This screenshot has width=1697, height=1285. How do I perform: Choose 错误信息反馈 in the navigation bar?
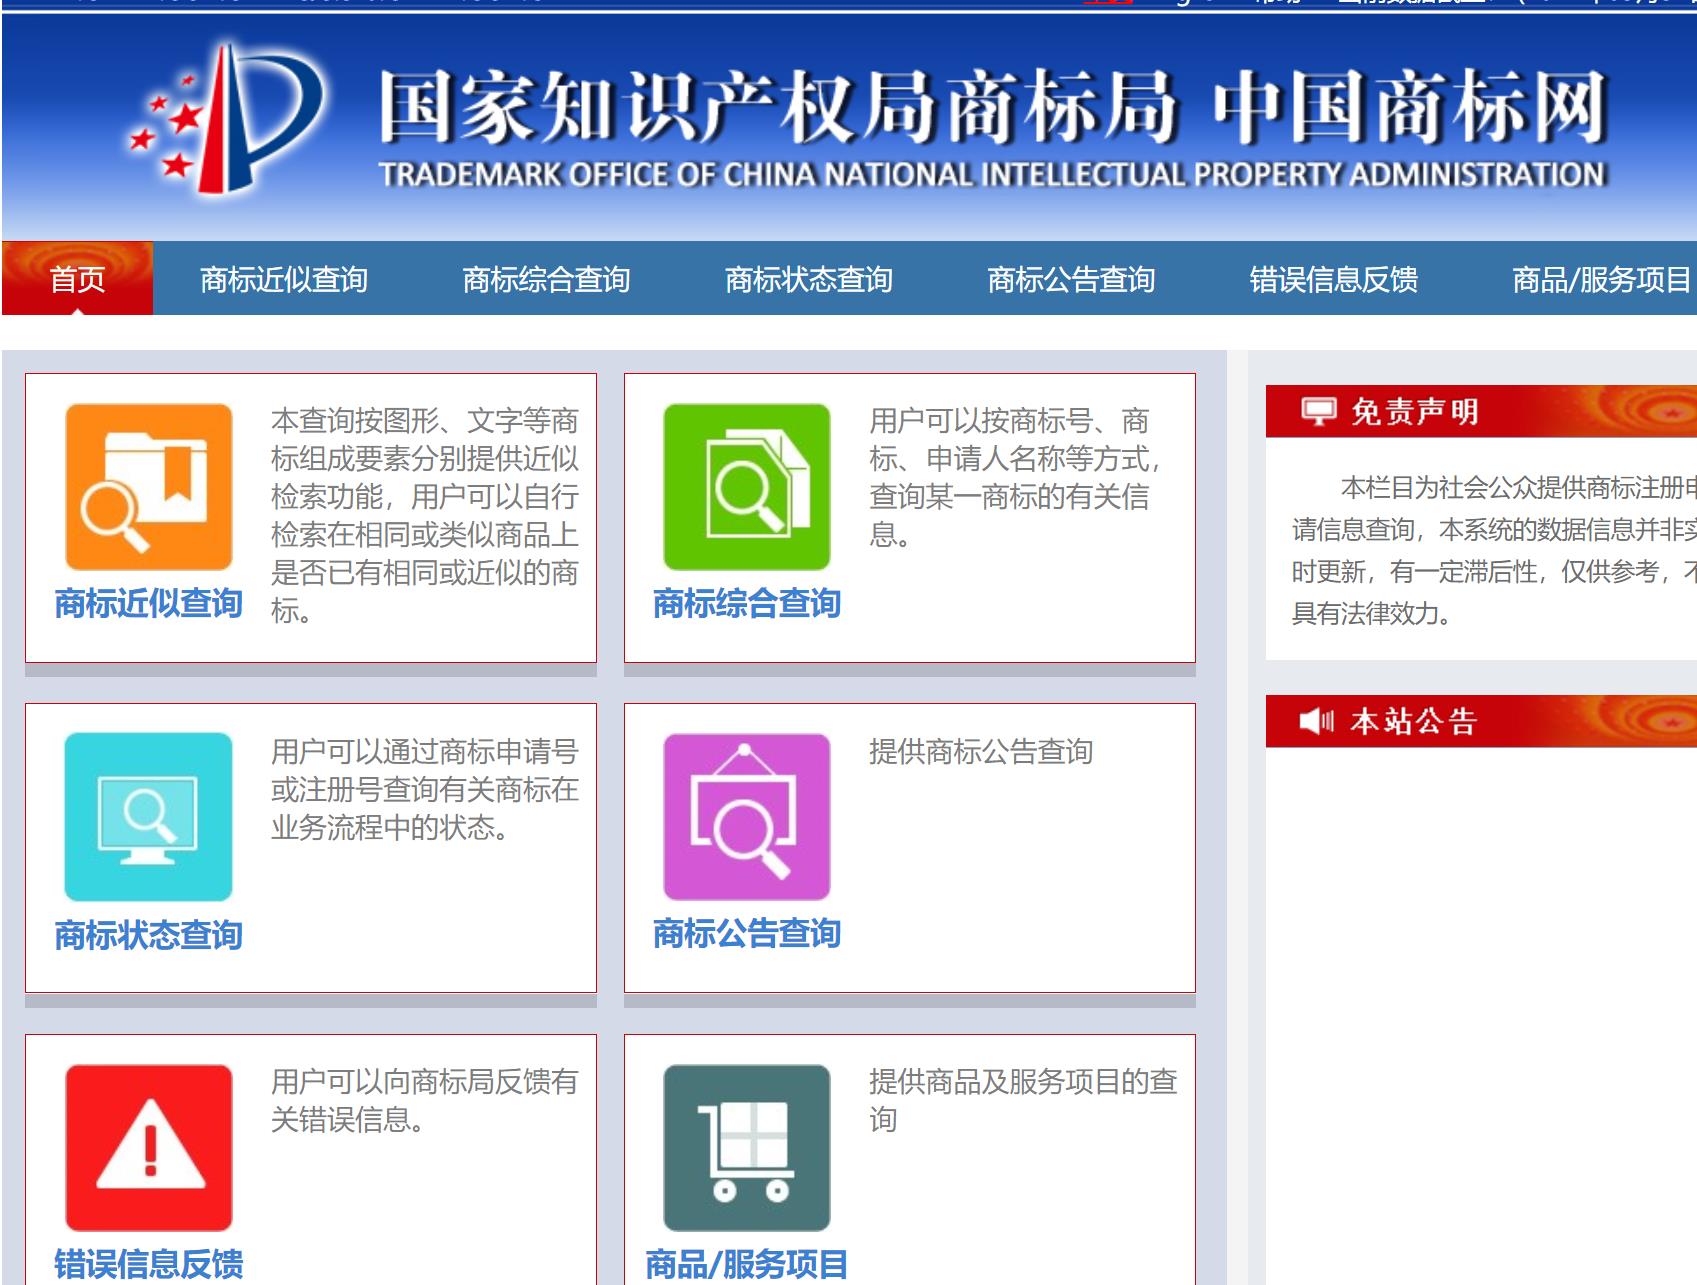1333,279
